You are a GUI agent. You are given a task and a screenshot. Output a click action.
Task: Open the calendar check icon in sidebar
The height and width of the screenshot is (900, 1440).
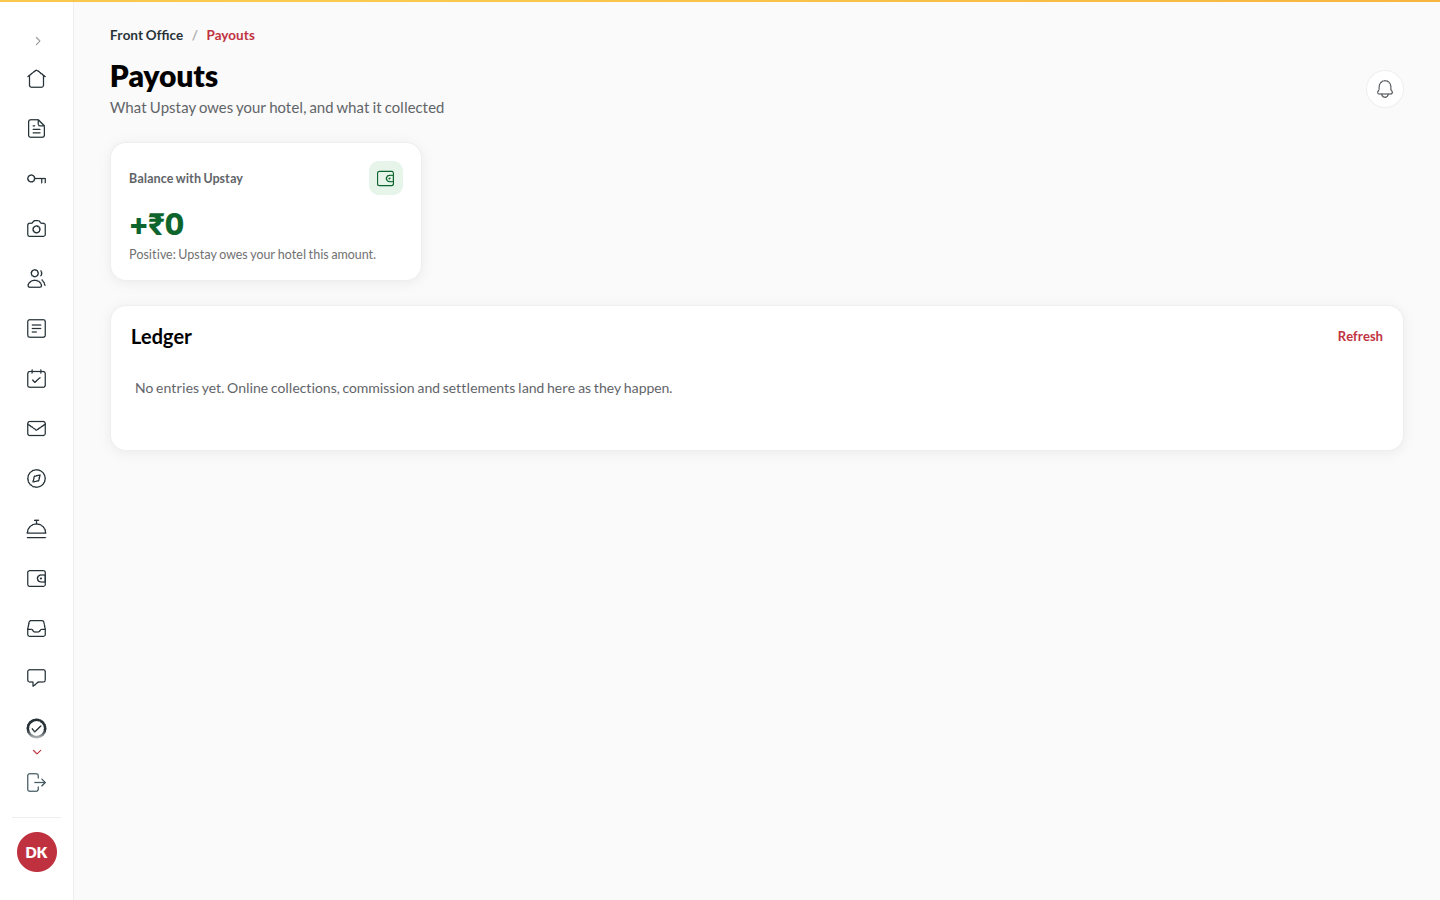[37, 379]
